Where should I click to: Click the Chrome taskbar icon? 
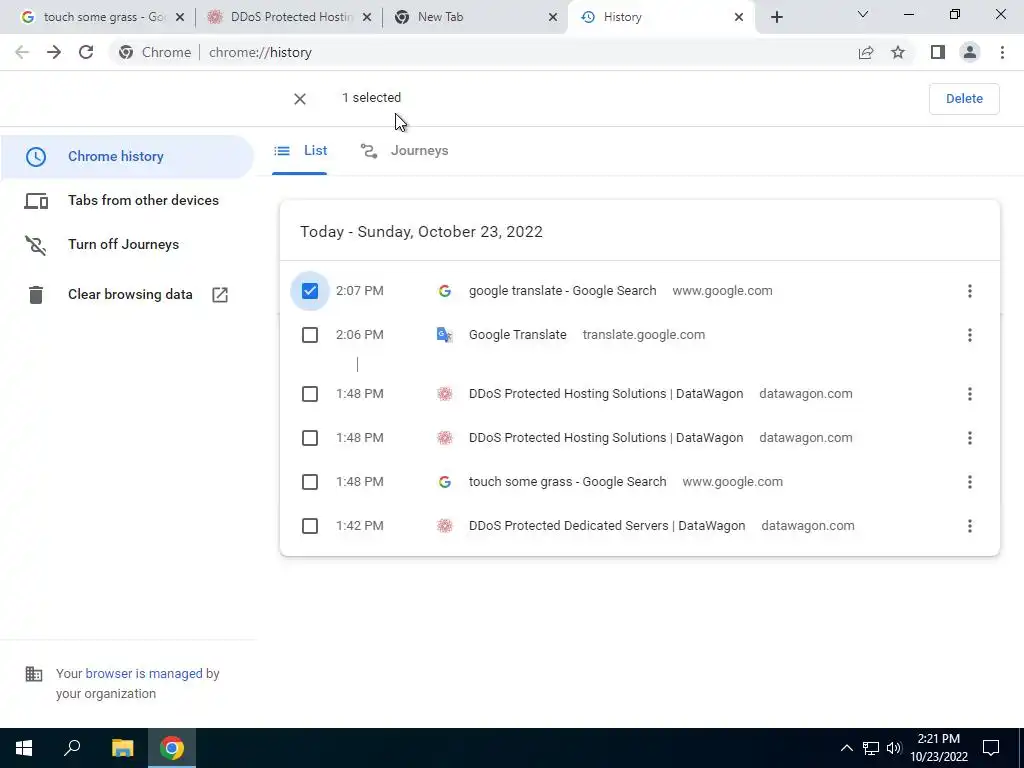pyautogui.click(x=171, y=748)
